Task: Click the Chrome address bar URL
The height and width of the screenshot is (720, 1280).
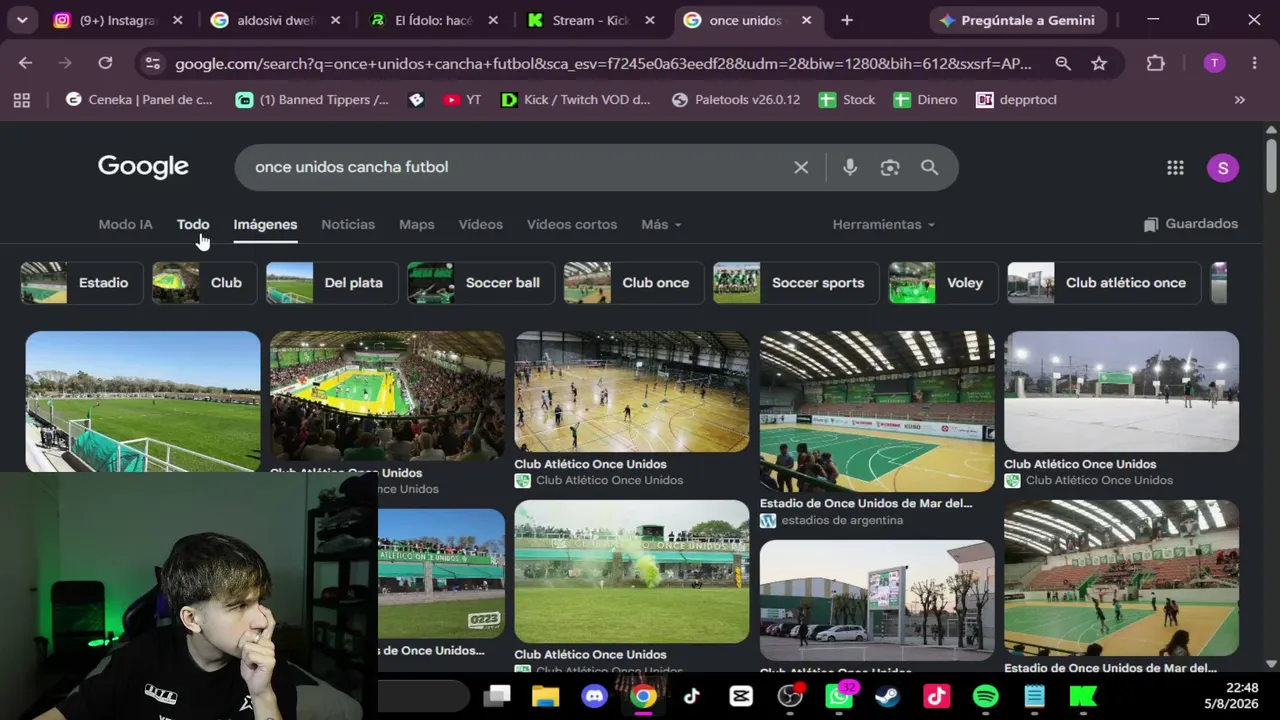Action: 603,63
